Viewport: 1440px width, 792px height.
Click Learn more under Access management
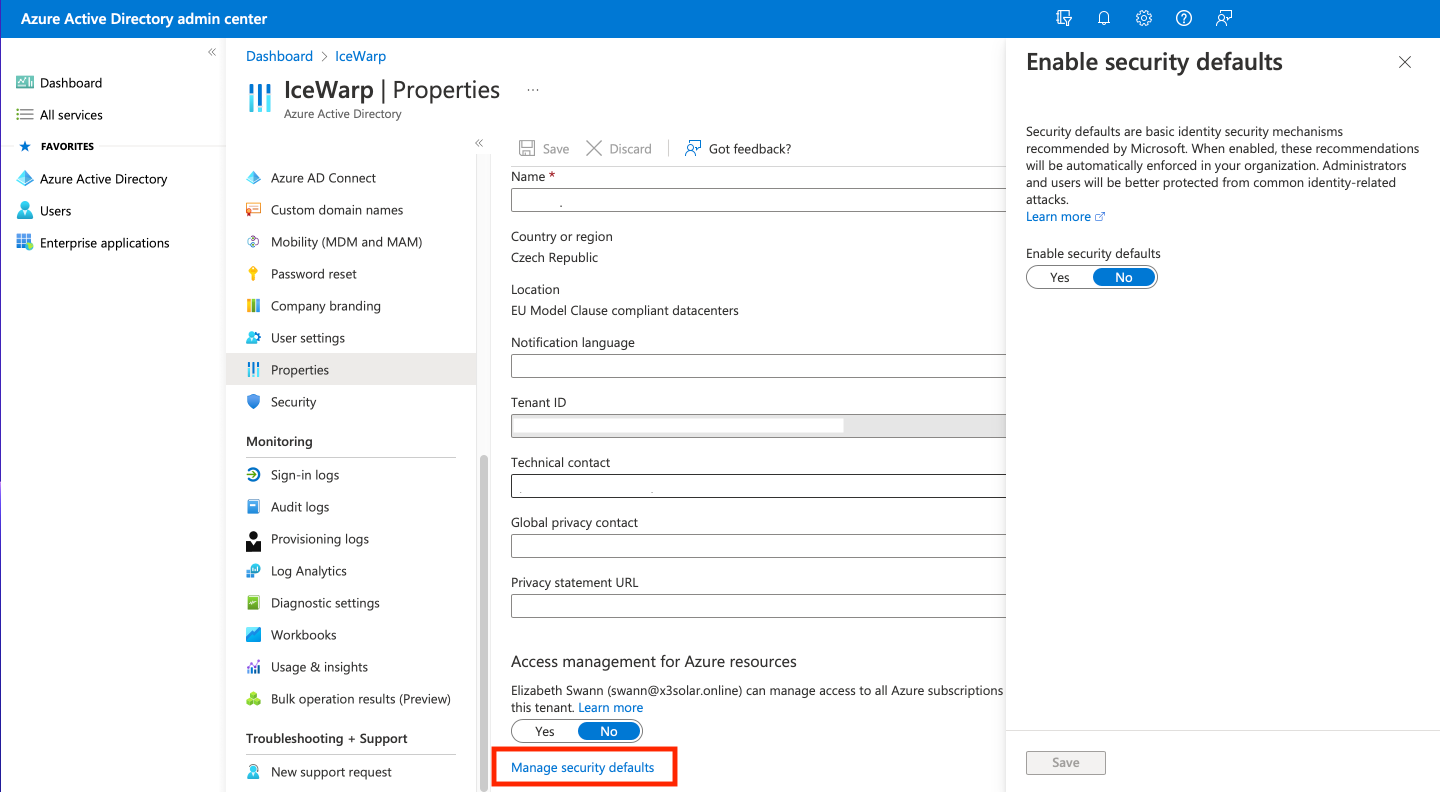(x=610, y=707)
